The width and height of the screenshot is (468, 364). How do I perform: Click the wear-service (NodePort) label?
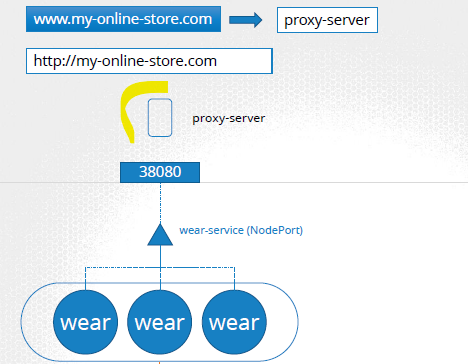tap(241, 230)
